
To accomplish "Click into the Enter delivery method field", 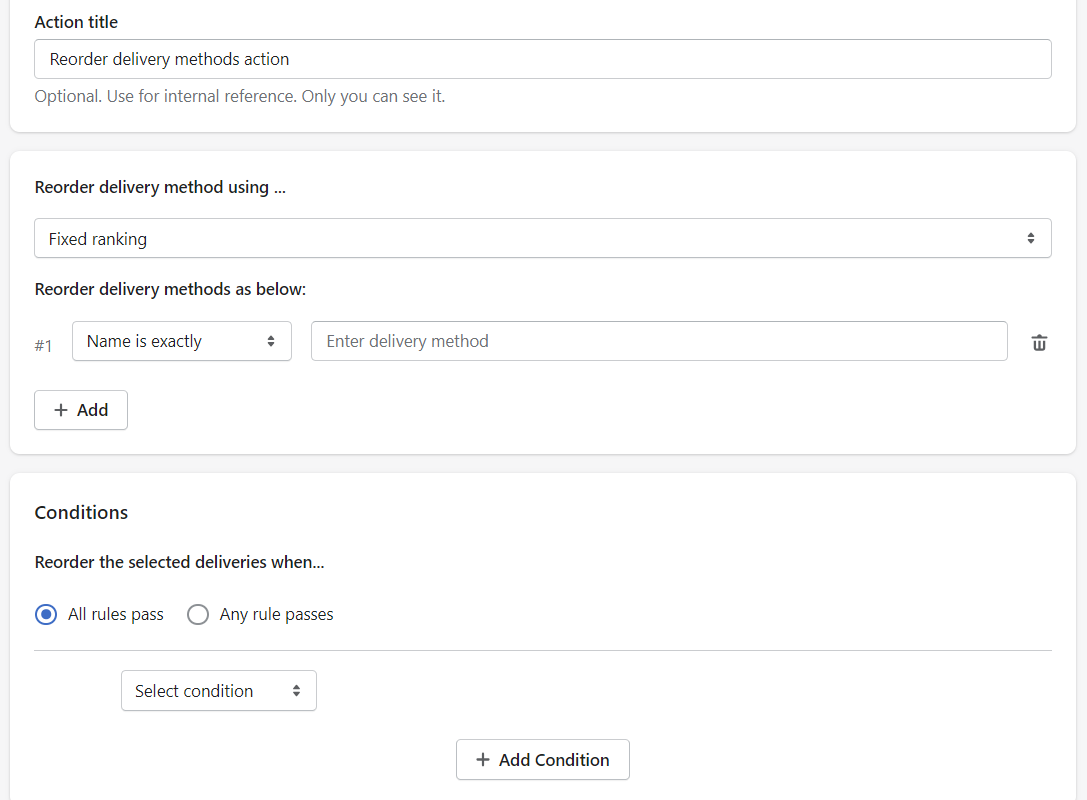I will pyautogui.click(x=659, y=341).
